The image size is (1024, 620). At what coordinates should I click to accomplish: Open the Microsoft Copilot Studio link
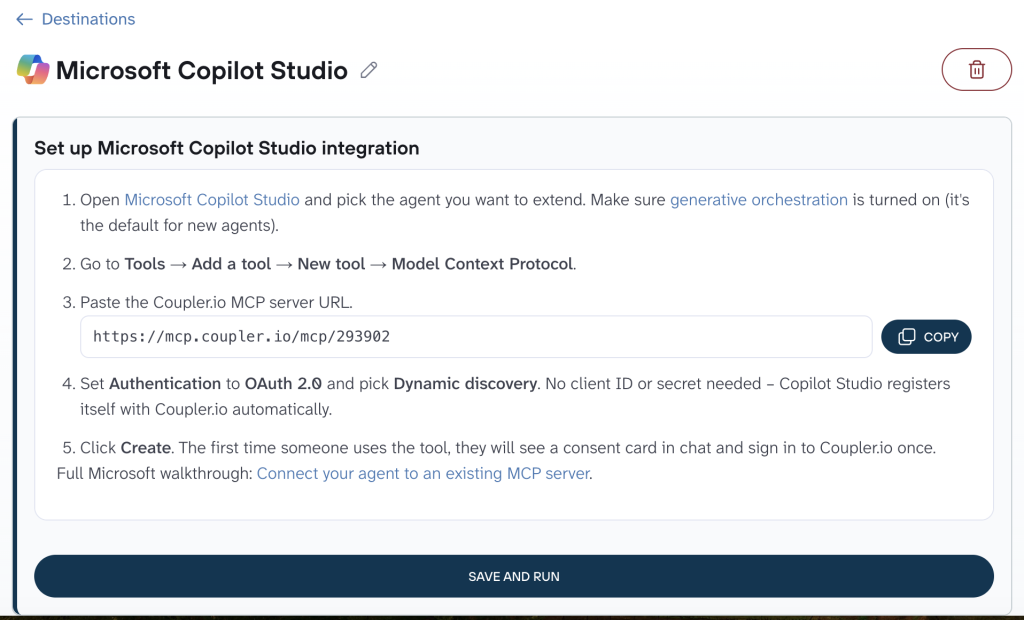click(212, 199)
